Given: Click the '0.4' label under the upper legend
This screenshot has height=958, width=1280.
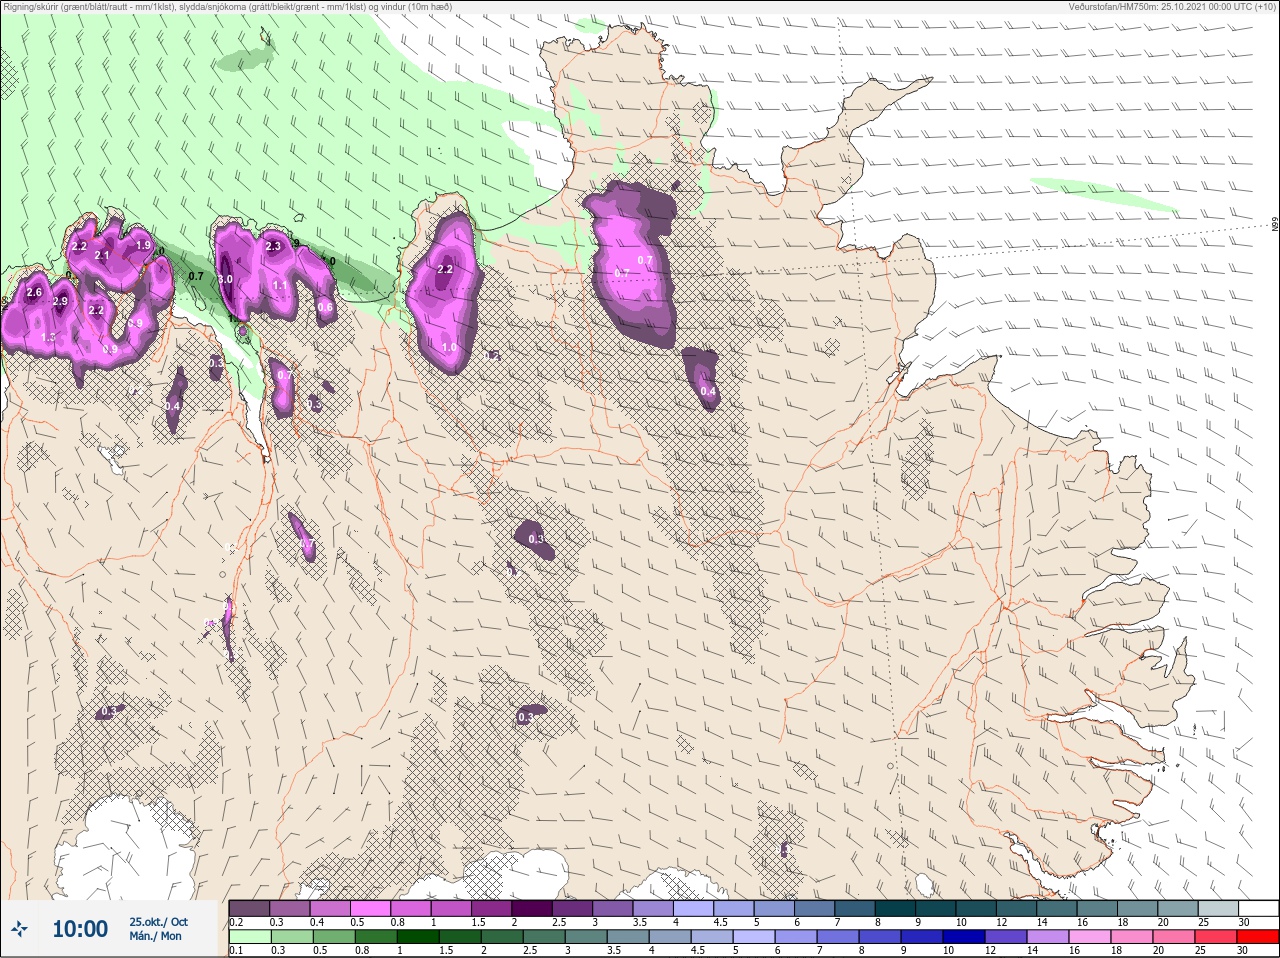Looking at the screenshot, I should 317,922.
